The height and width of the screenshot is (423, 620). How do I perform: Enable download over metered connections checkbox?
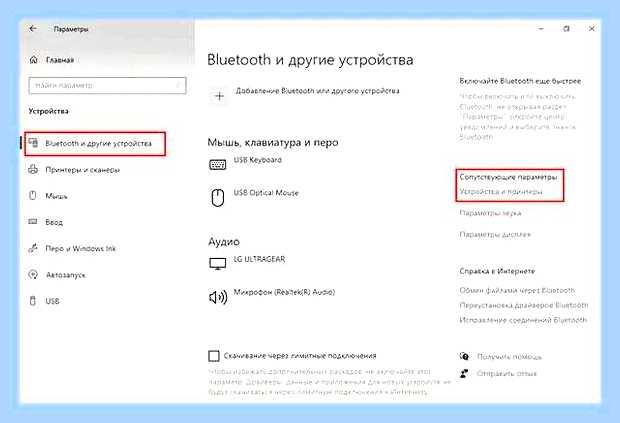pyautogui.click(x=214, y=356)
